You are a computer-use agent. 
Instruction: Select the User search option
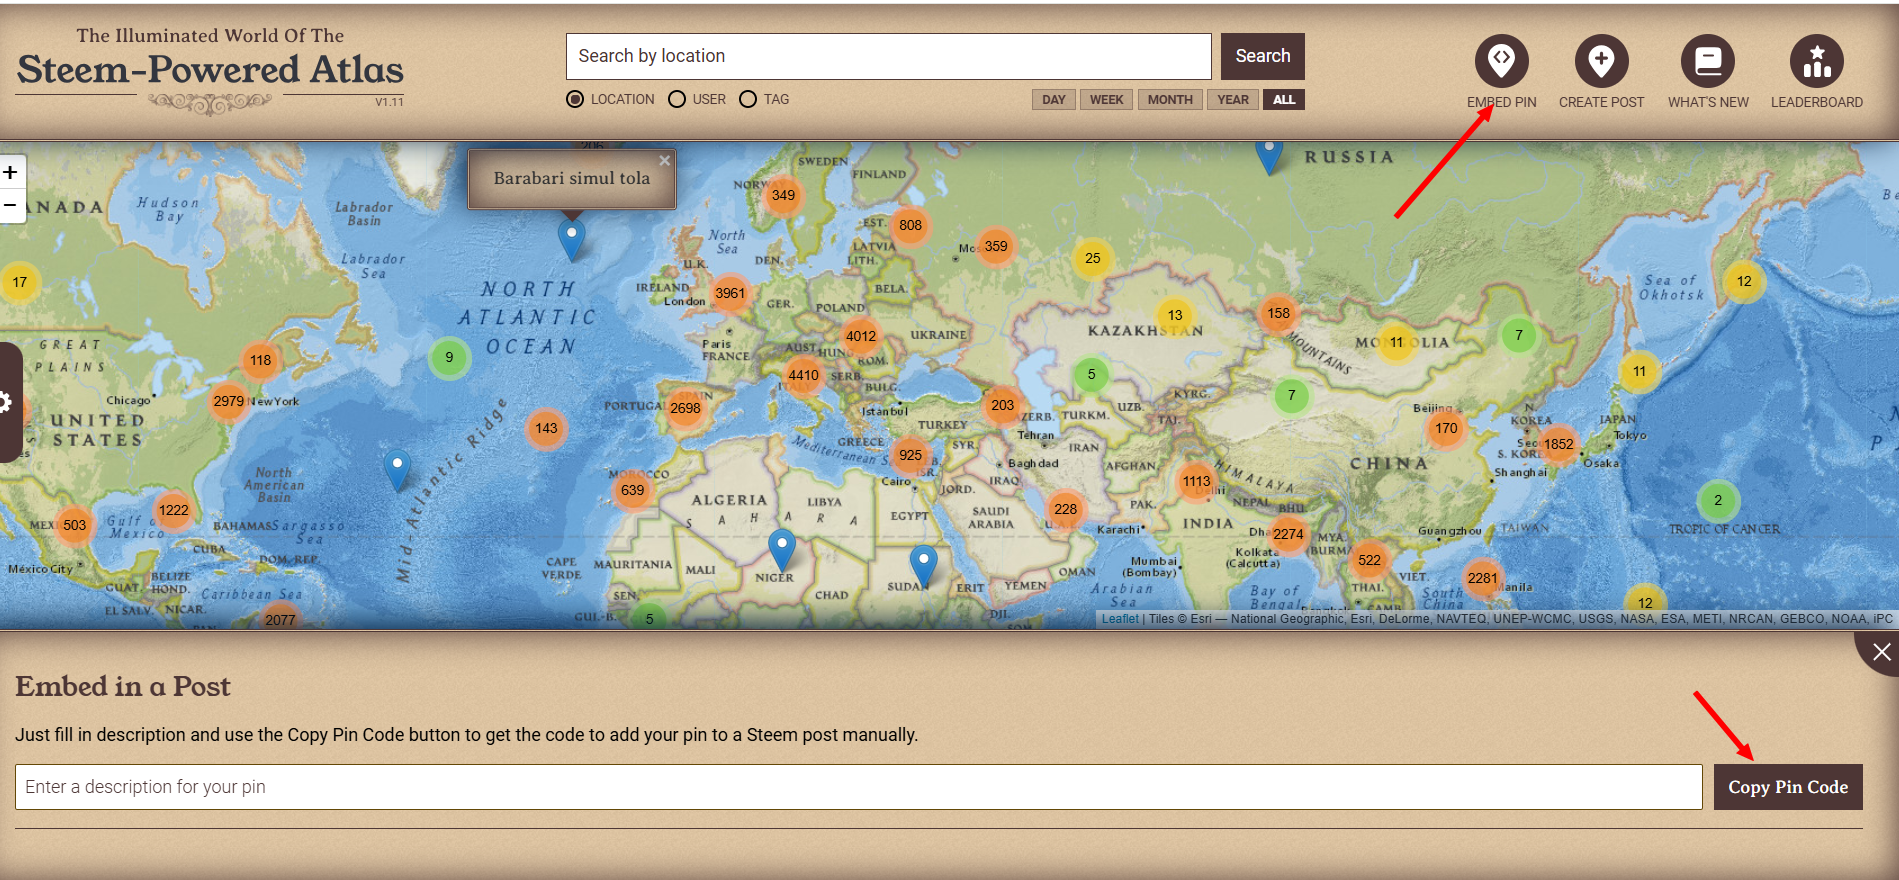(697, 99)
